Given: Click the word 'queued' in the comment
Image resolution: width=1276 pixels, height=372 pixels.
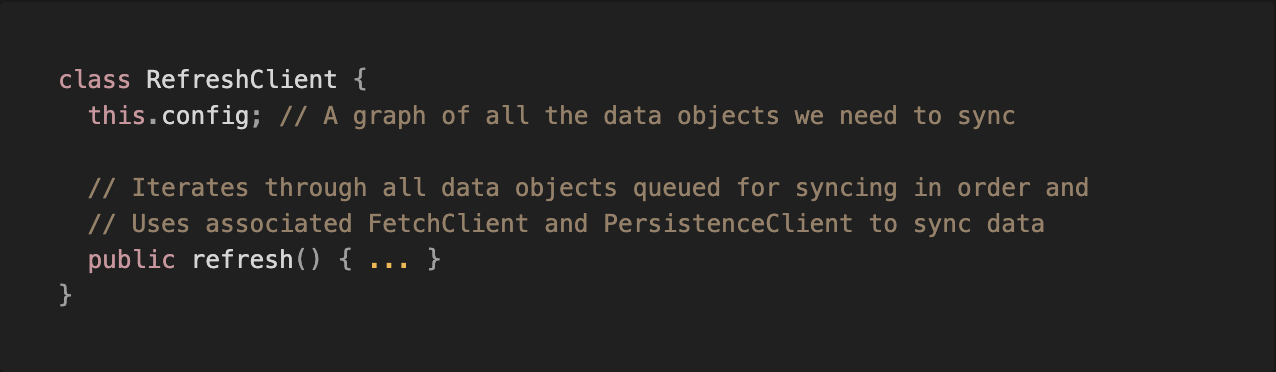Looking at the screenshot, I should pos(677,188).
